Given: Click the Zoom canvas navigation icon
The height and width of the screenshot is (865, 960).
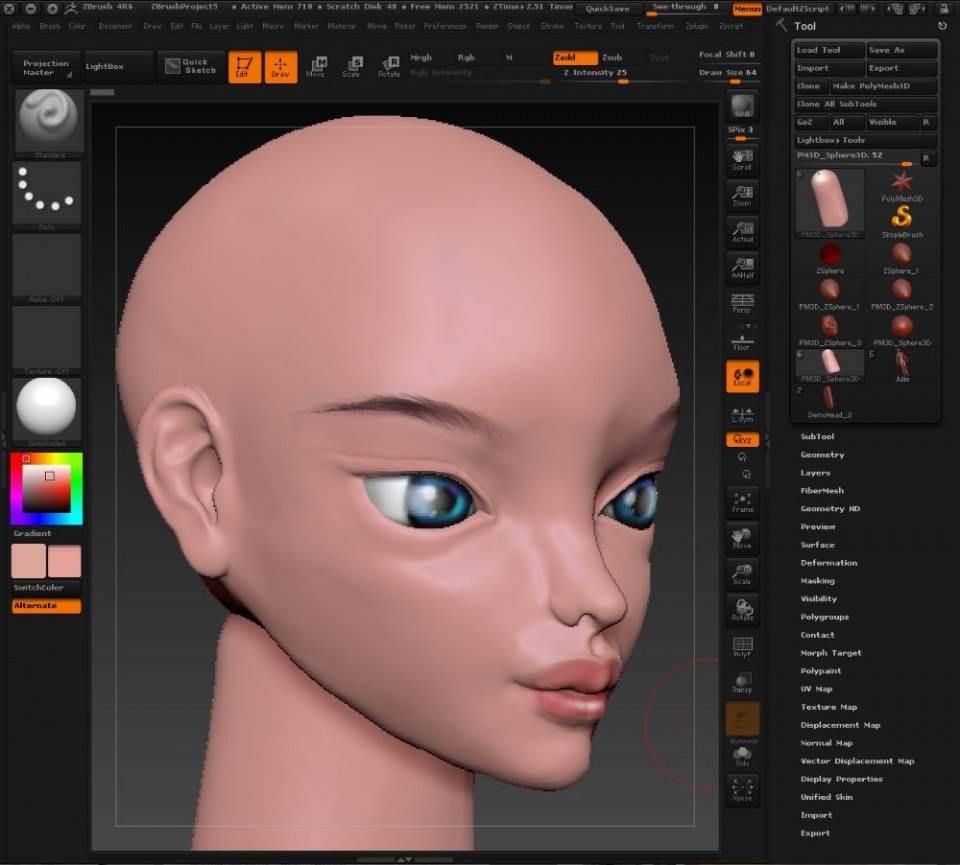Looking at the screenshot, I should (x=742, y=196).
